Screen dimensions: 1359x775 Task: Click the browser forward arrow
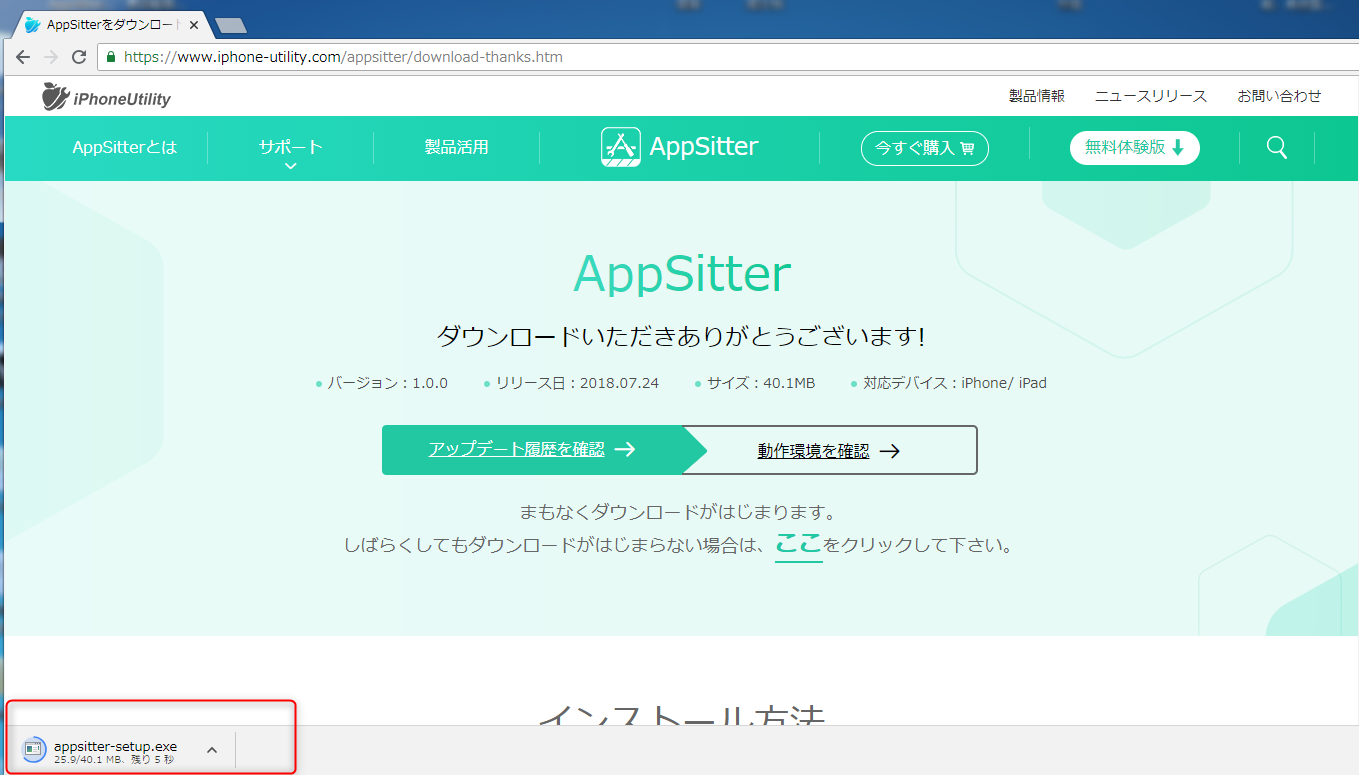[51, 57]
